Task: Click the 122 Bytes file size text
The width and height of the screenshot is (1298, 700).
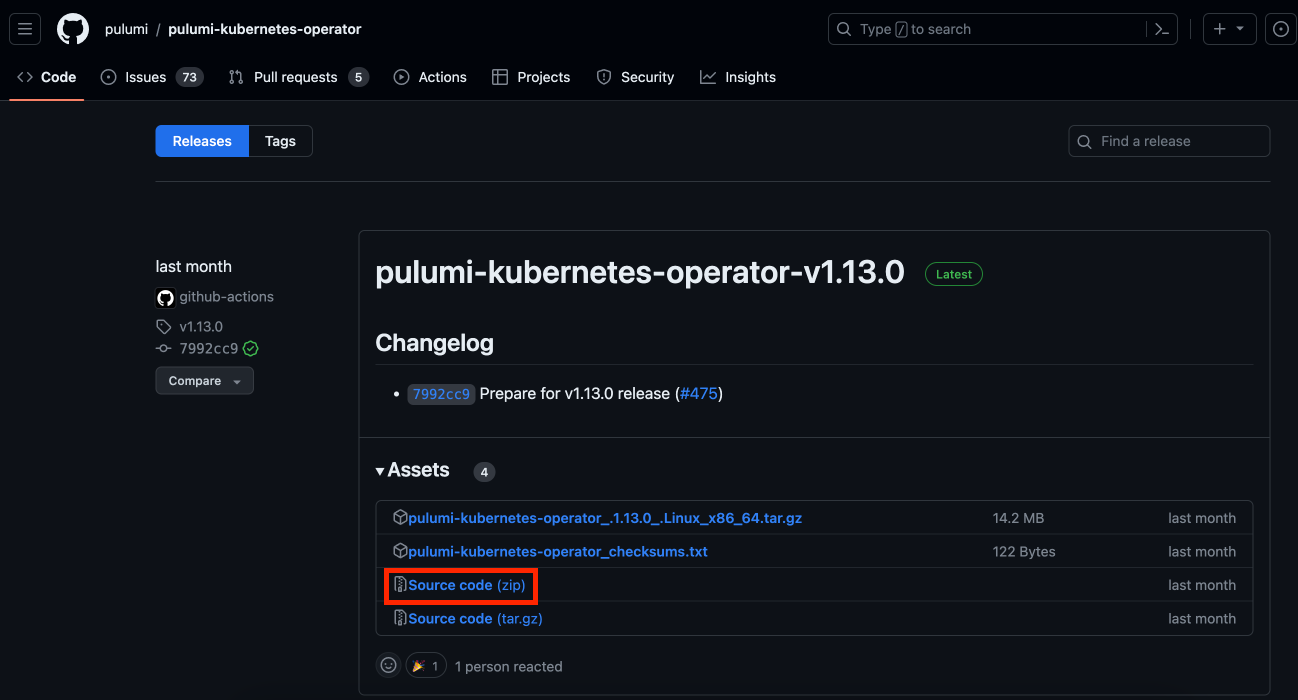Action: point(1024,551)
